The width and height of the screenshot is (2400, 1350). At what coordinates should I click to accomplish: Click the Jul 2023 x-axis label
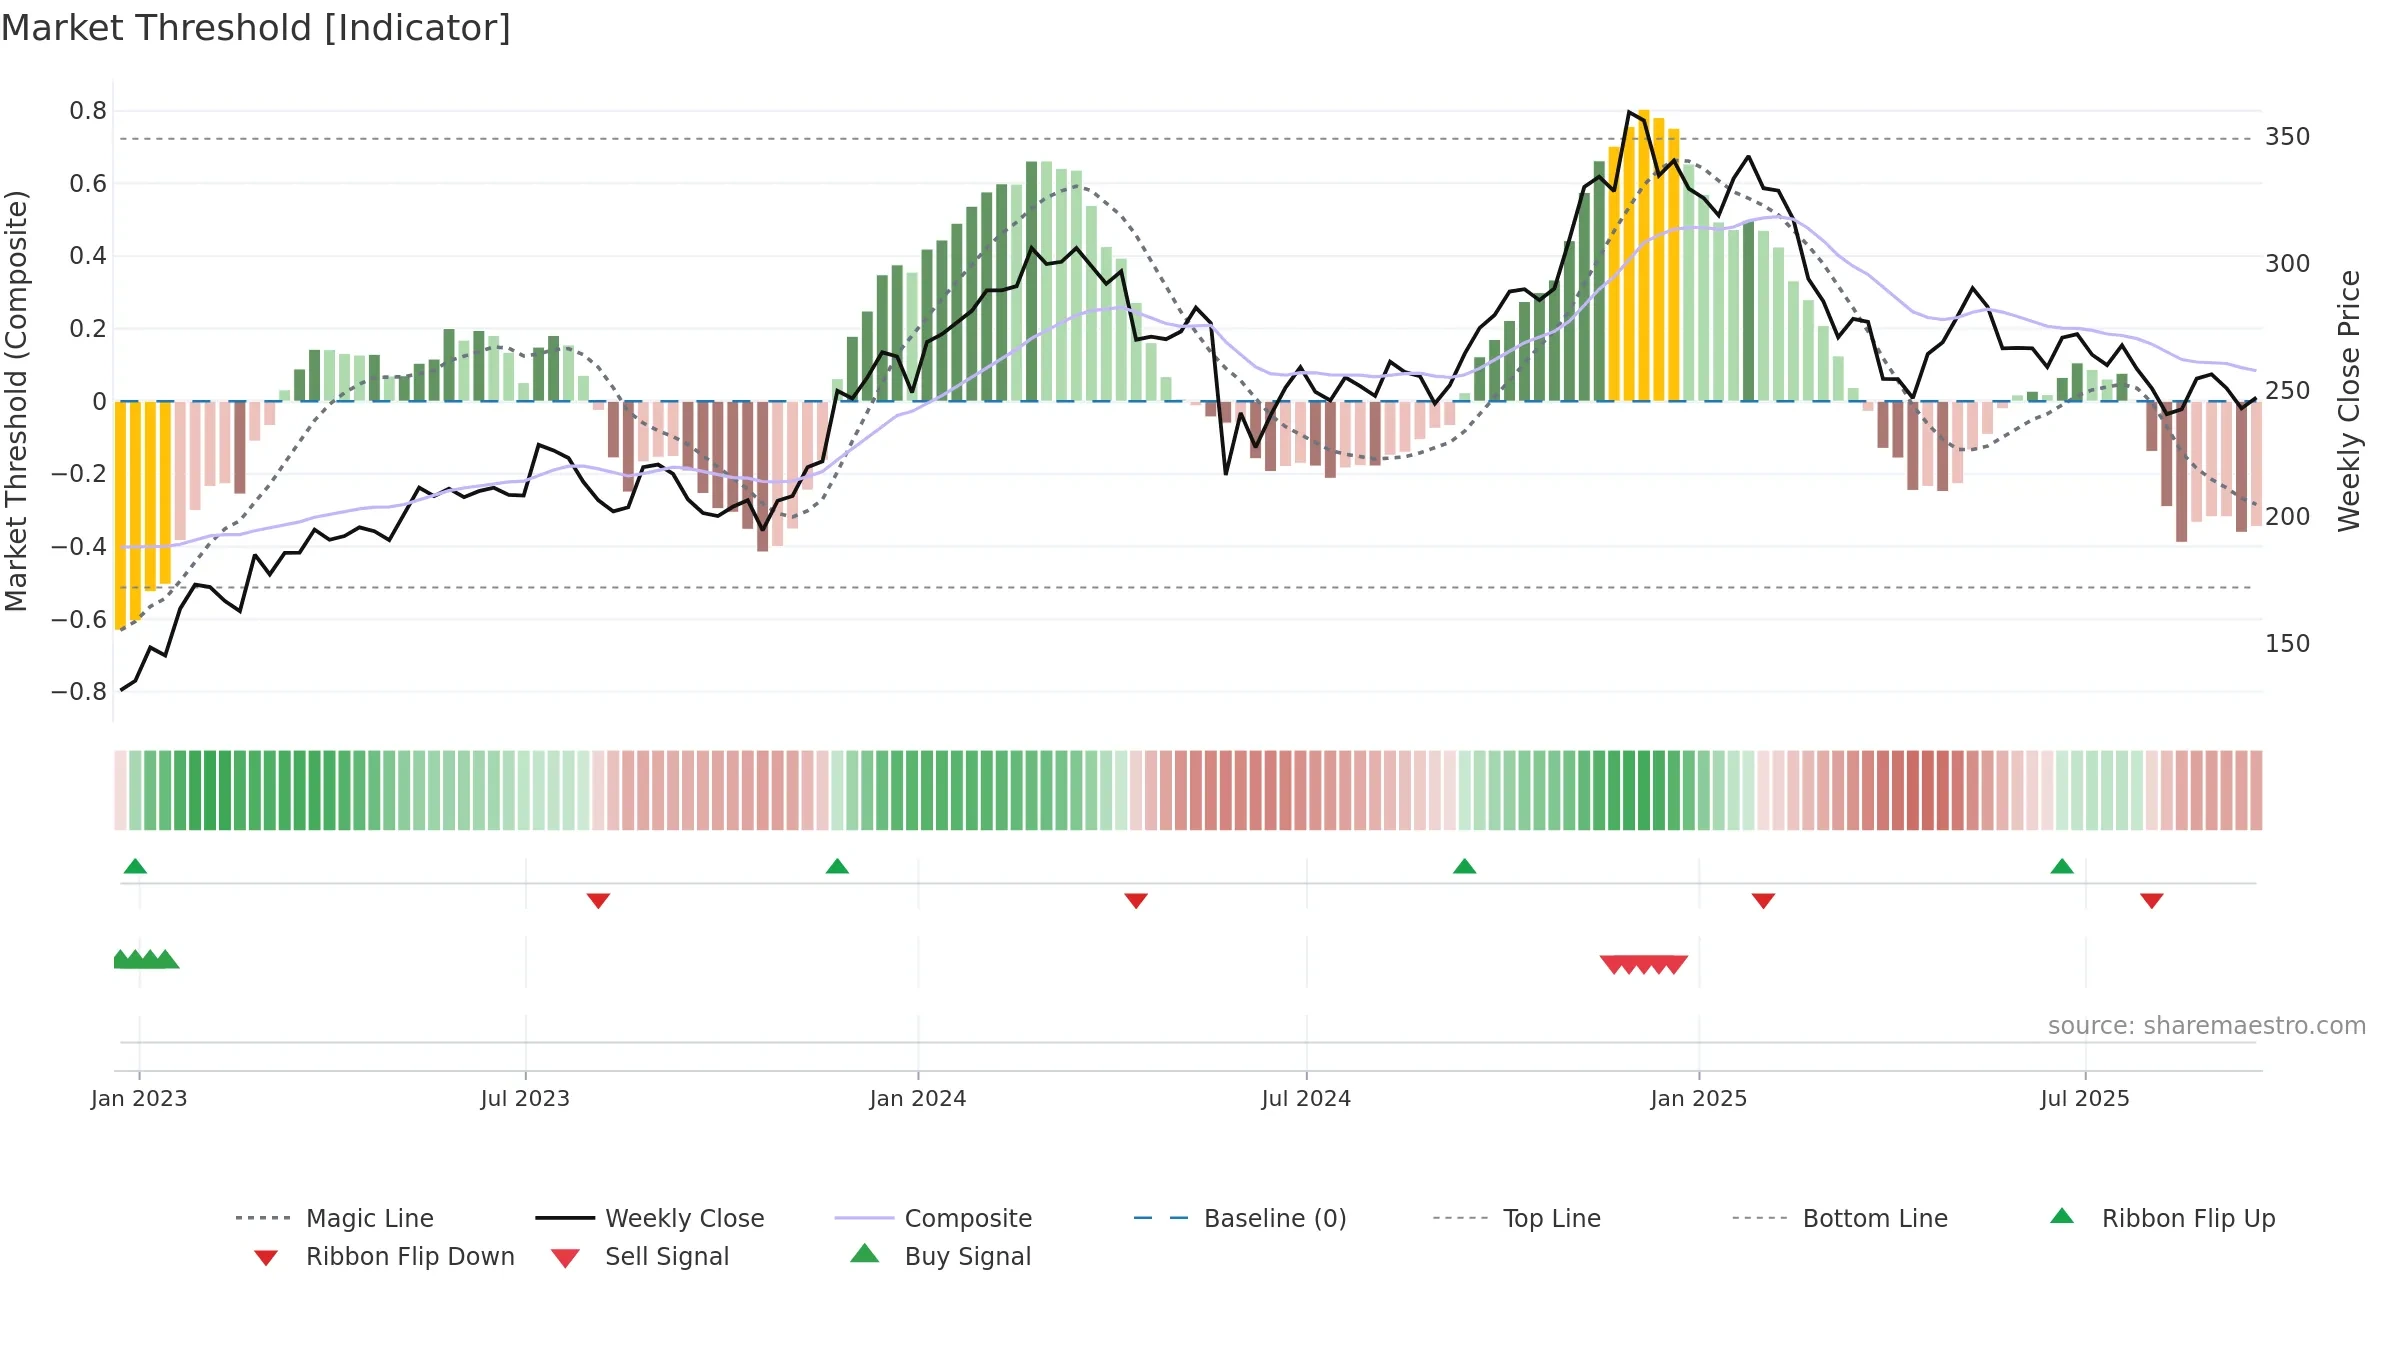coord(525,1098)
